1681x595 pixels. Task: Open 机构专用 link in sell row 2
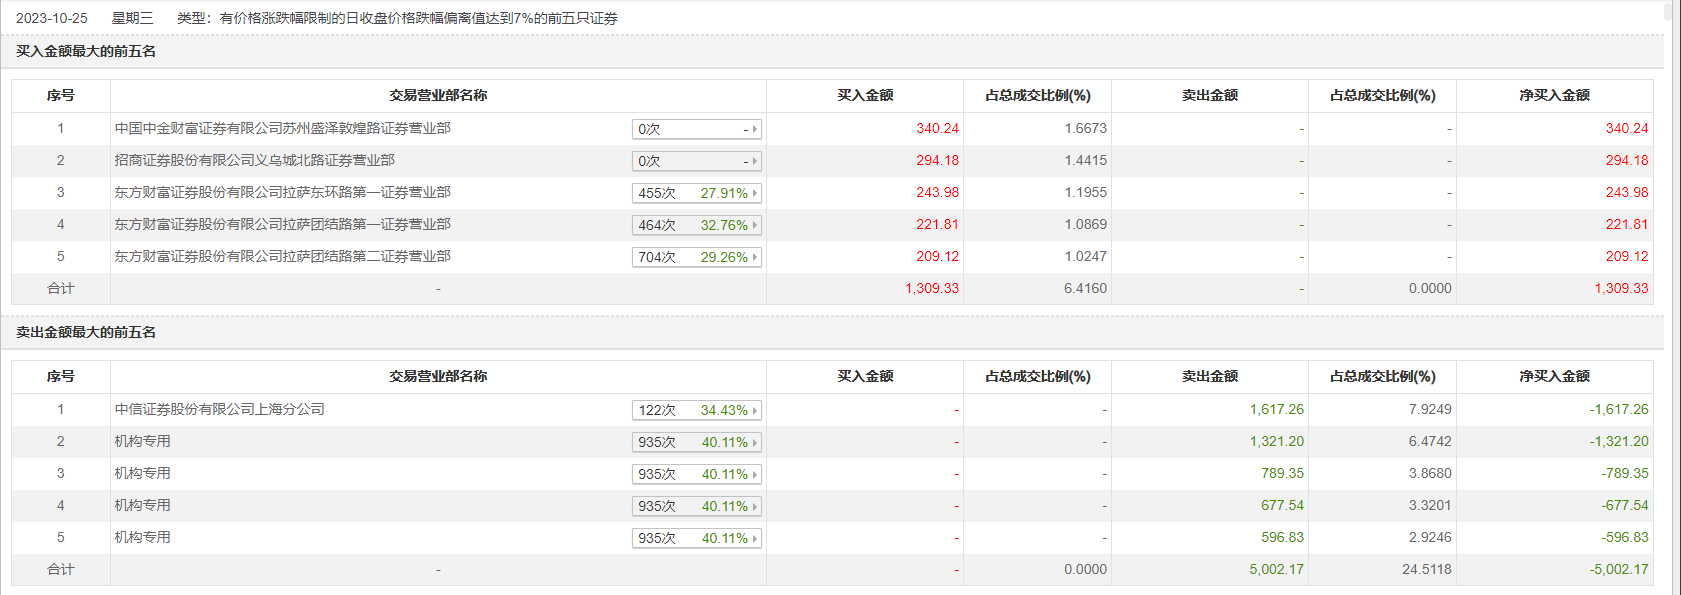[x=142, y=441]
